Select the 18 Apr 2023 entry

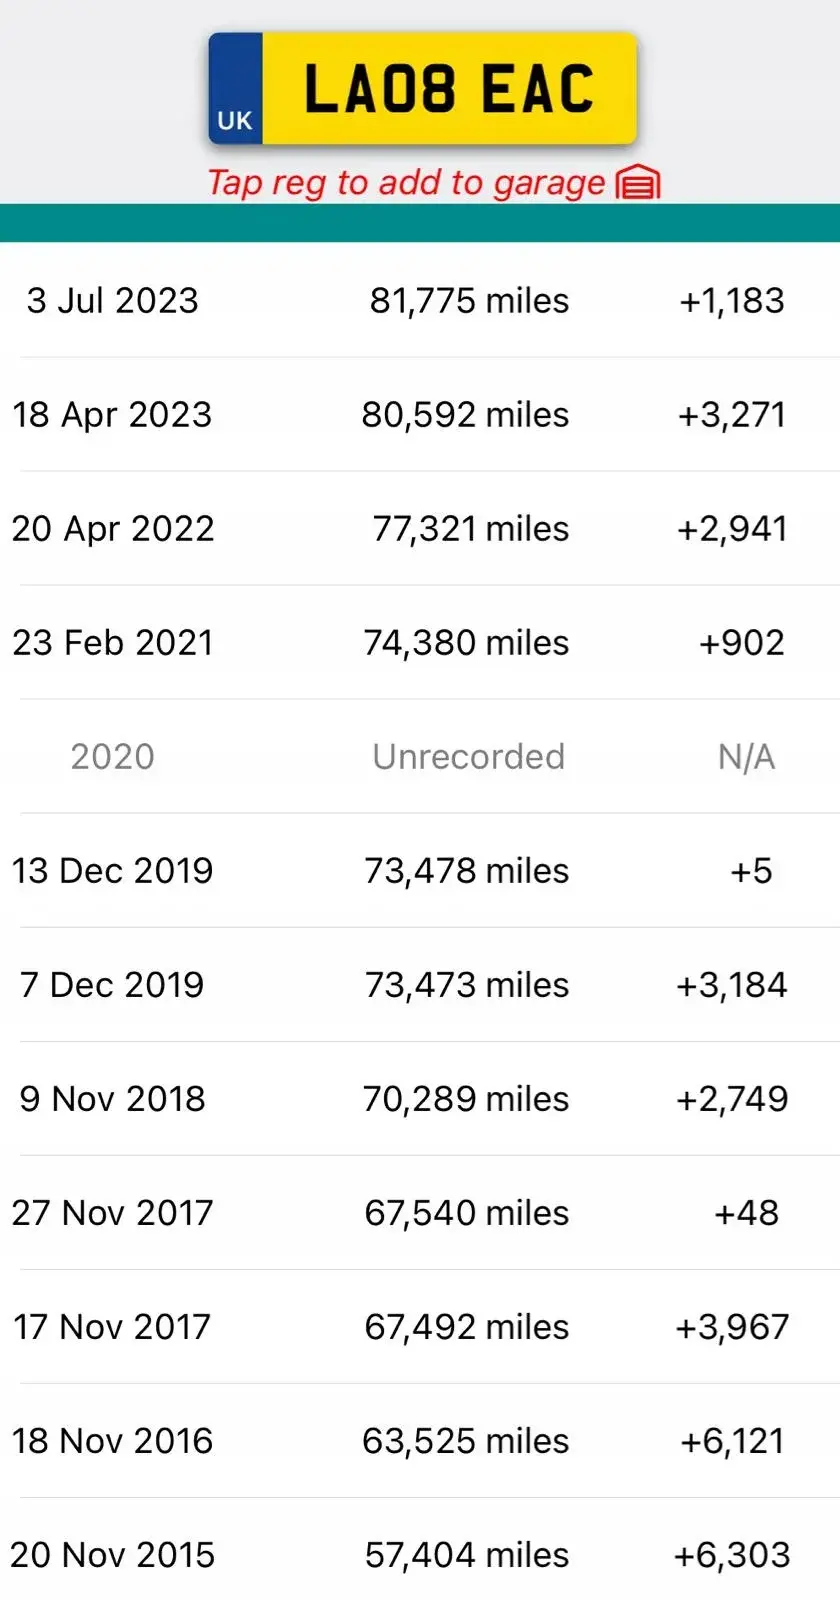coord(420,414)
